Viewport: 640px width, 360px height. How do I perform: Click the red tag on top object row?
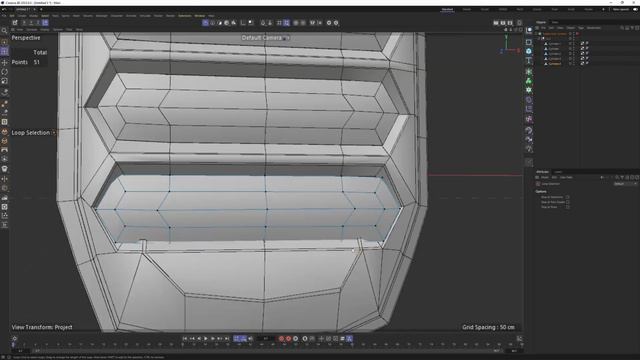(x=577, y=34)
